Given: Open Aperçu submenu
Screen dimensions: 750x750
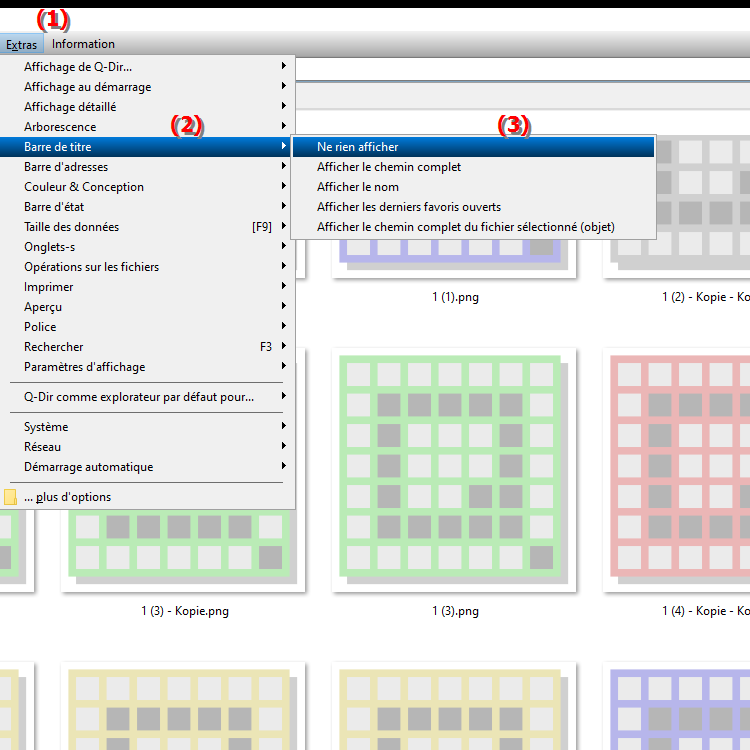Looking at the screenshot, I should (x=147, y=307).
